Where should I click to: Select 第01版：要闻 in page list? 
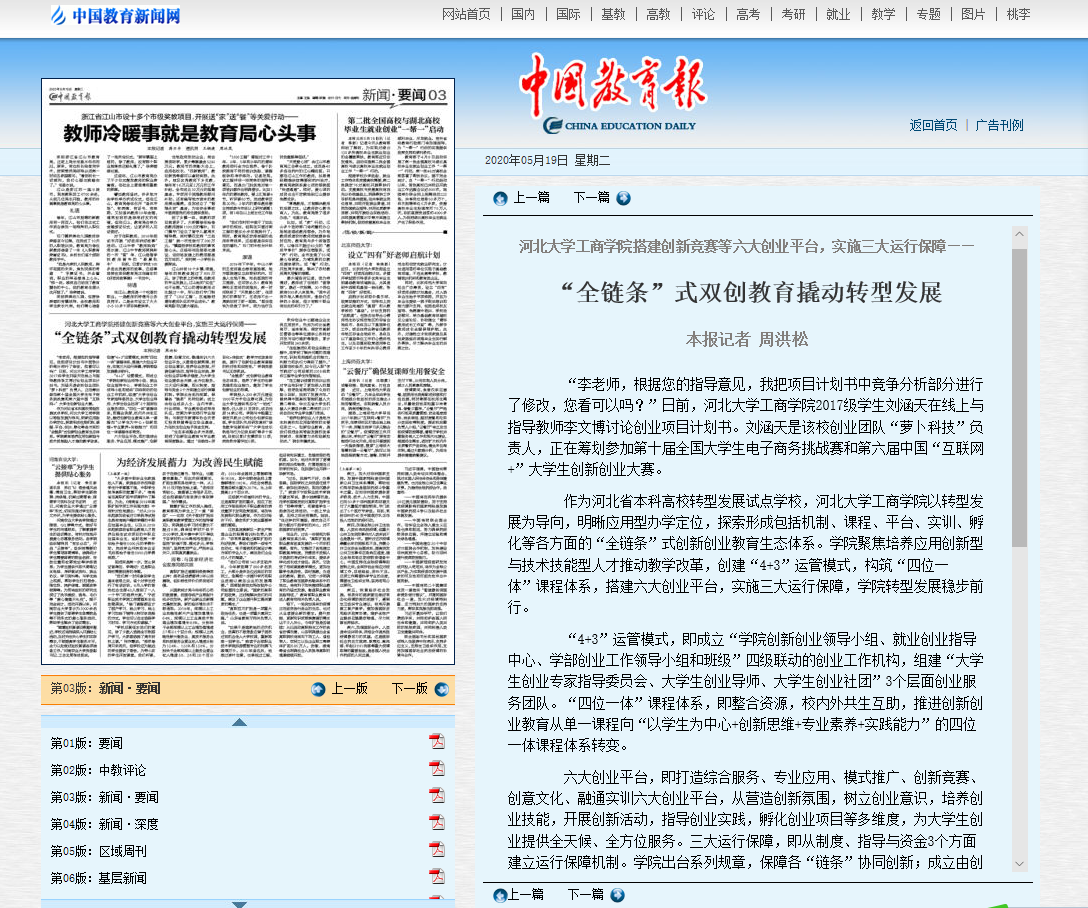(x=87, y=744)
